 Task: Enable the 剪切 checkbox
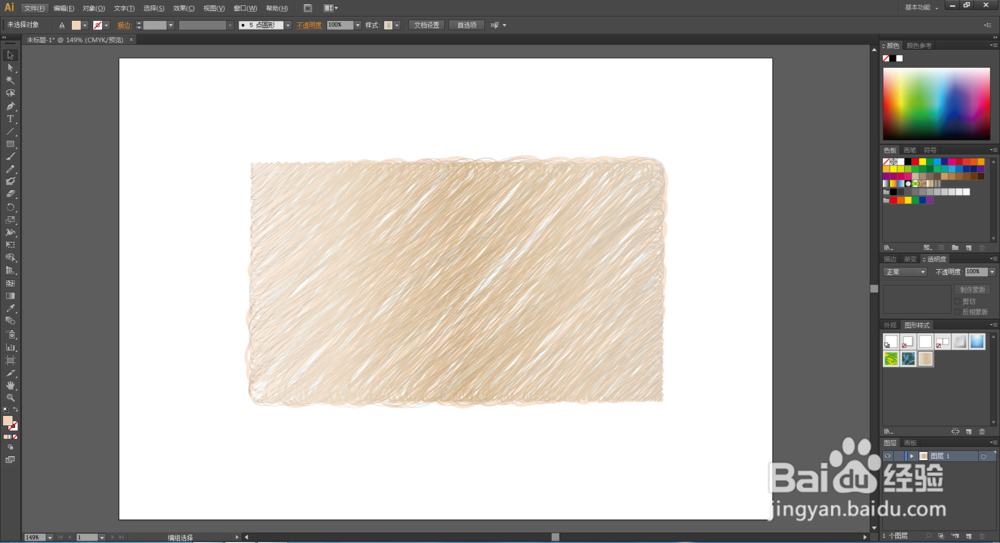pos(958,301)
